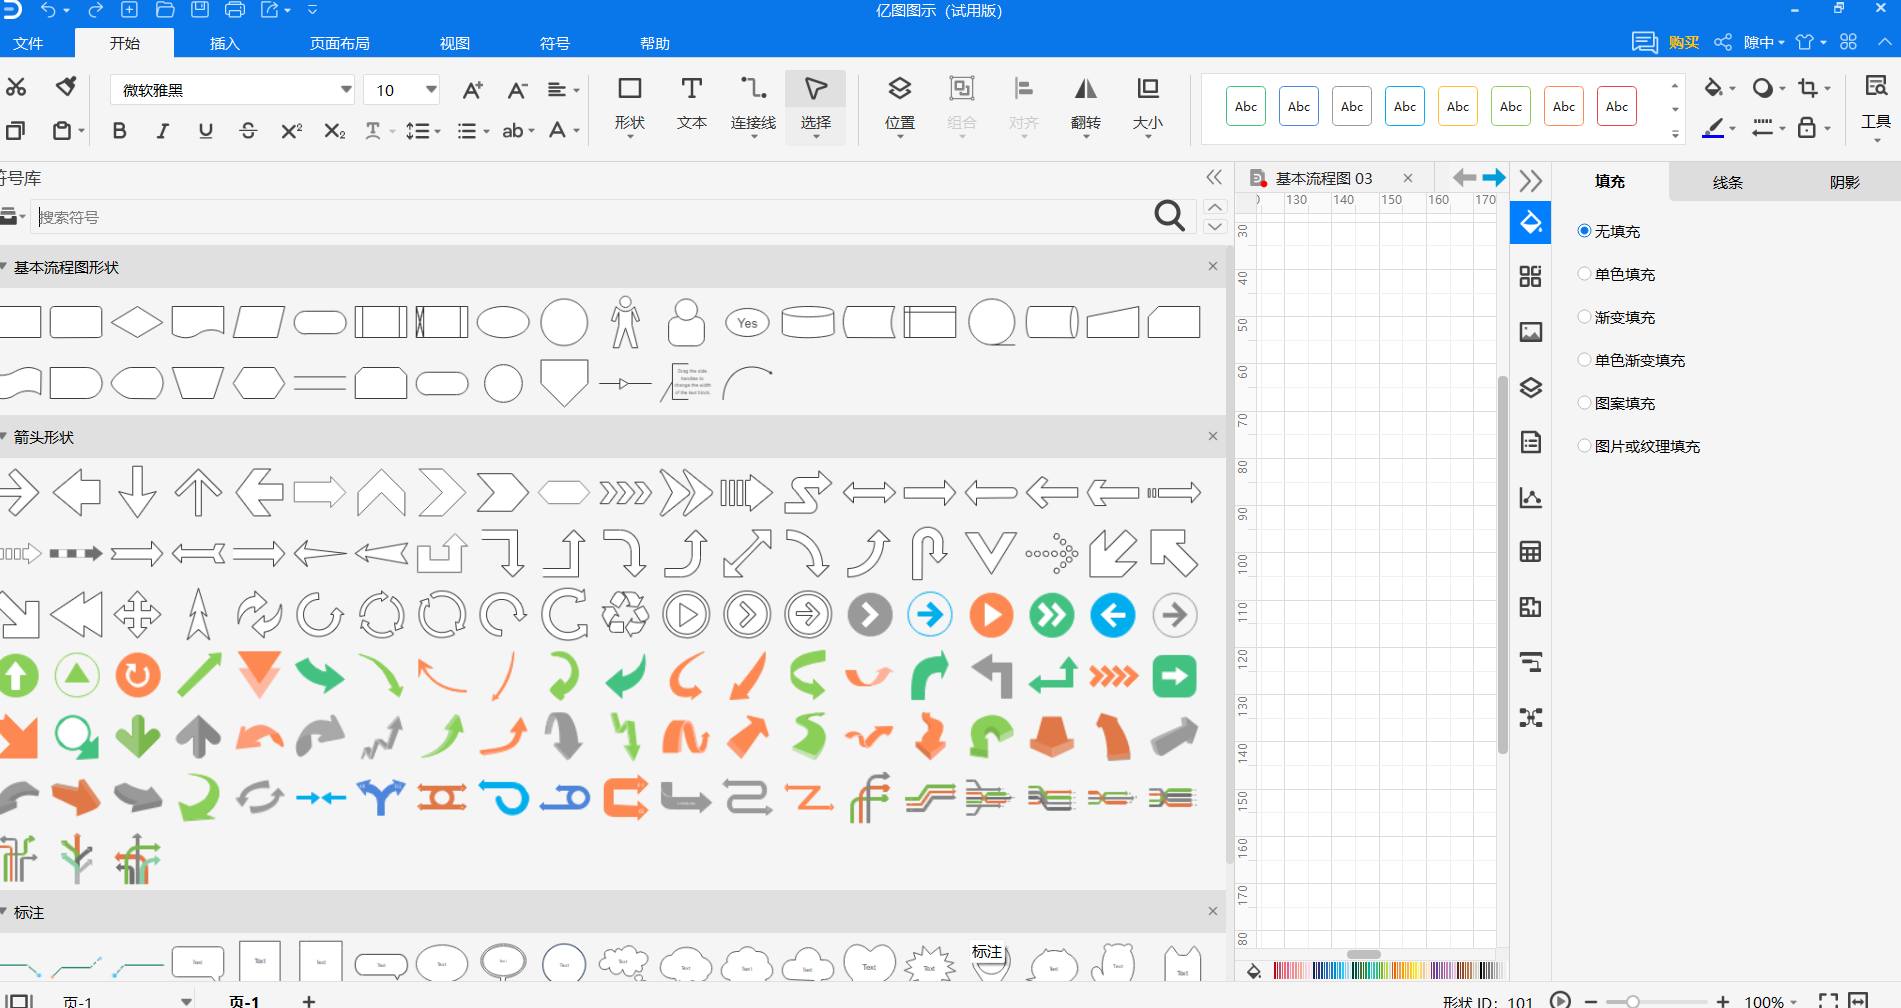This screenshot has height=1008, width=1901.
Task: Select the 渐变填充 gradient fill option
Action: (1584, 317)
